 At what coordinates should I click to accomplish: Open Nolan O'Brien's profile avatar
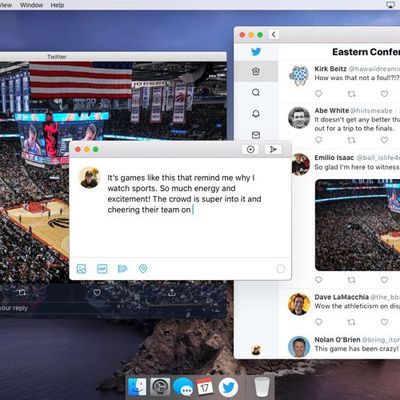tap(299, 347)
